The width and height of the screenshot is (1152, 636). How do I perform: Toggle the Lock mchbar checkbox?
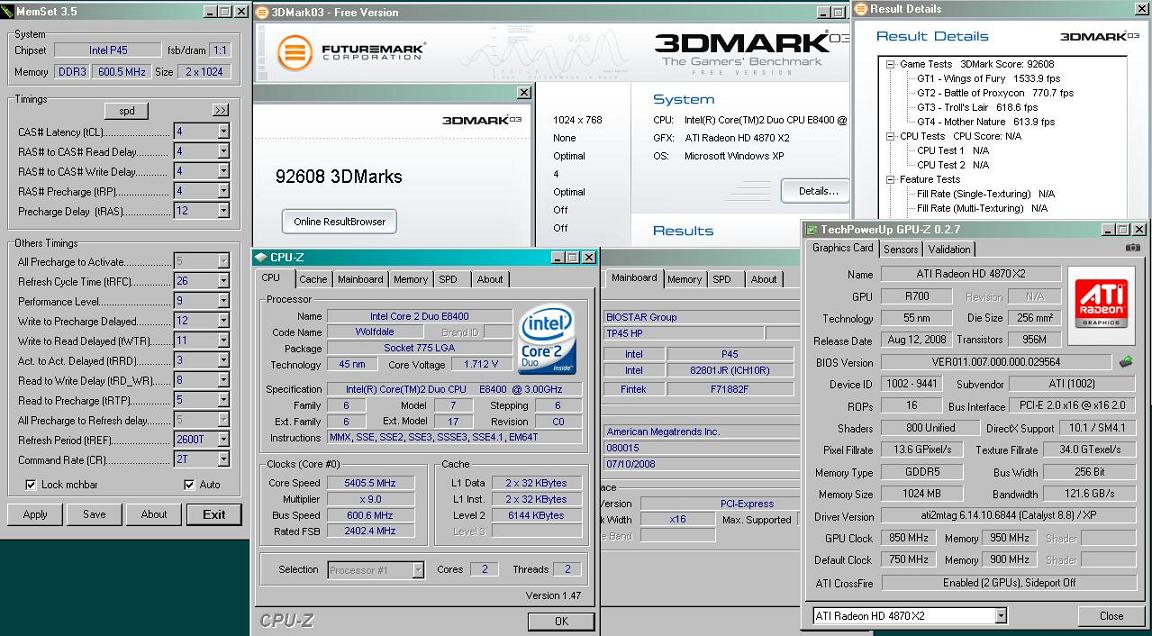tap(30, 485)
